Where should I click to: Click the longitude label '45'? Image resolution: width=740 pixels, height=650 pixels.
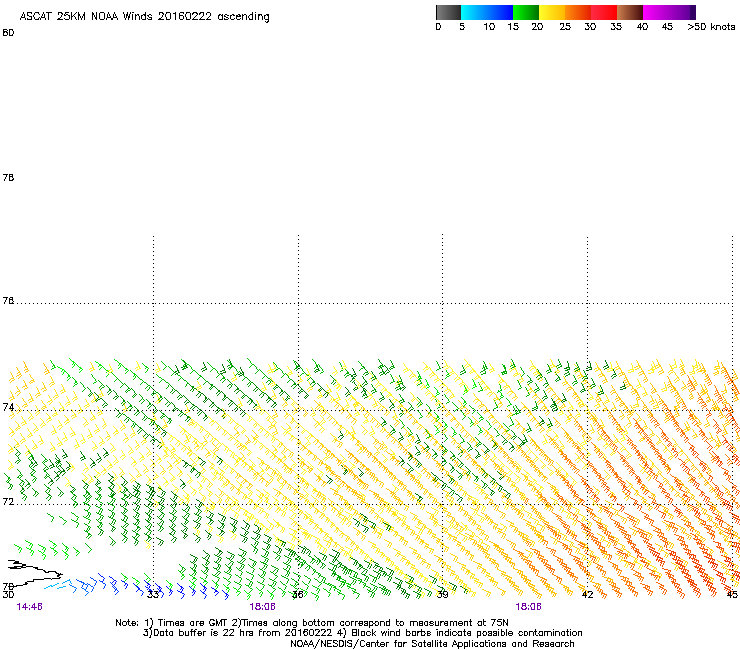coord(732,595)
